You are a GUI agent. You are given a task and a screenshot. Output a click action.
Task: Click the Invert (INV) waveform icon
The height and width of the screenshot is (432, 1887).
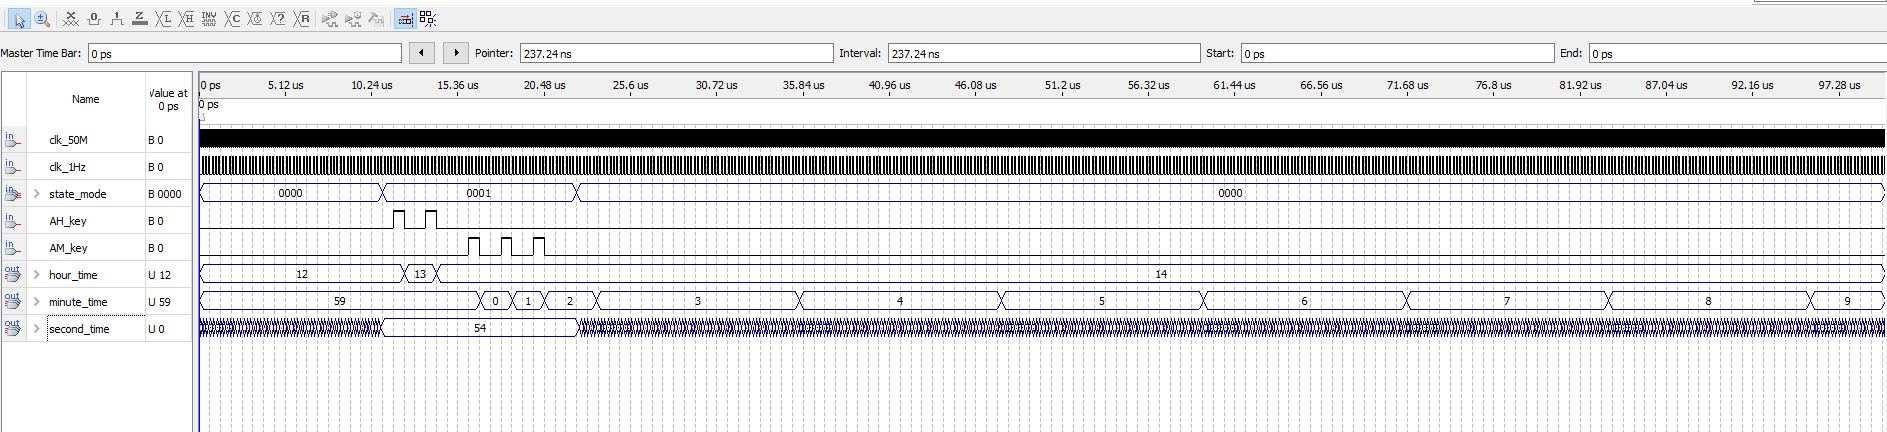209,19
